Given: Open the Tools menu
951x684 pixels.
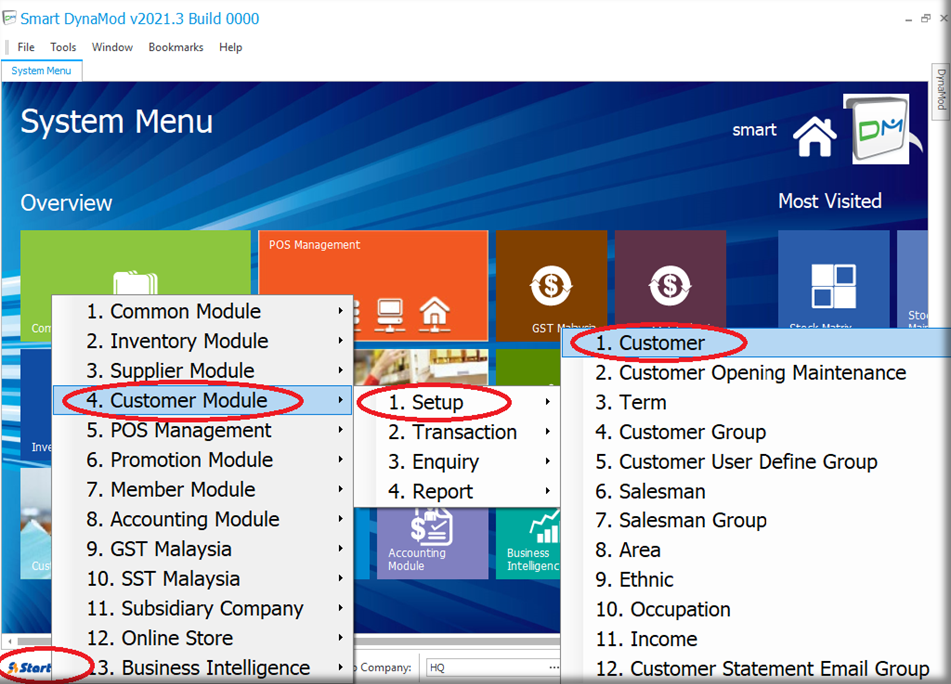Looking at the screenshot, I should [63, 47].
